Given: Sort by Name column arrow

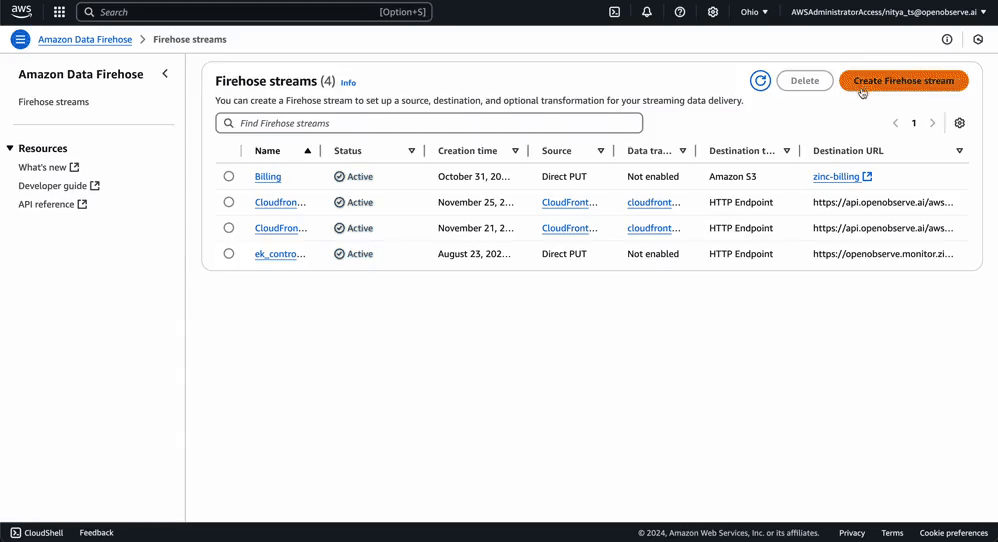Looking at the screenshot, I should 307,151.
